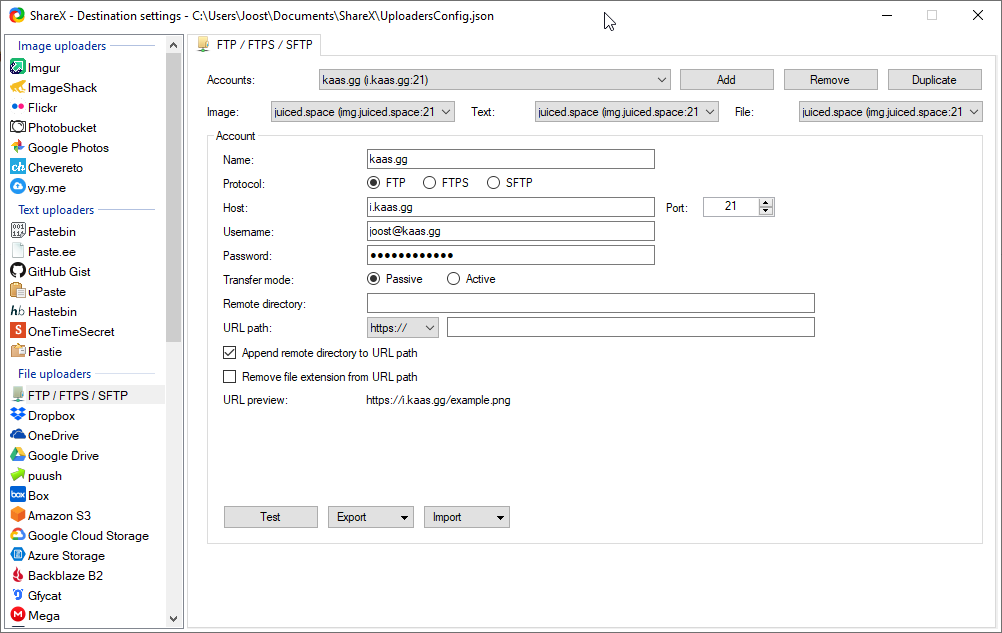Select the Google Drive icon
1002x633 pixels.
click(x=18, y=456)
